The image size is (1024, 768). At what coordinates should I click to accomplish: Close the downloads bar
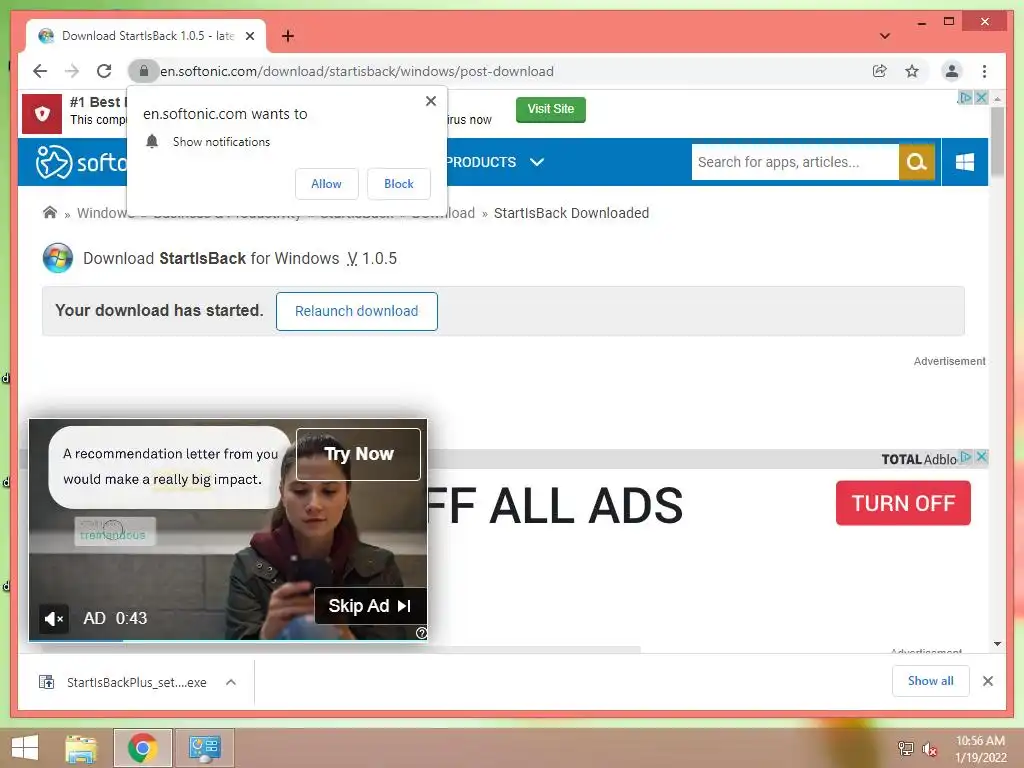click(987, 681)
